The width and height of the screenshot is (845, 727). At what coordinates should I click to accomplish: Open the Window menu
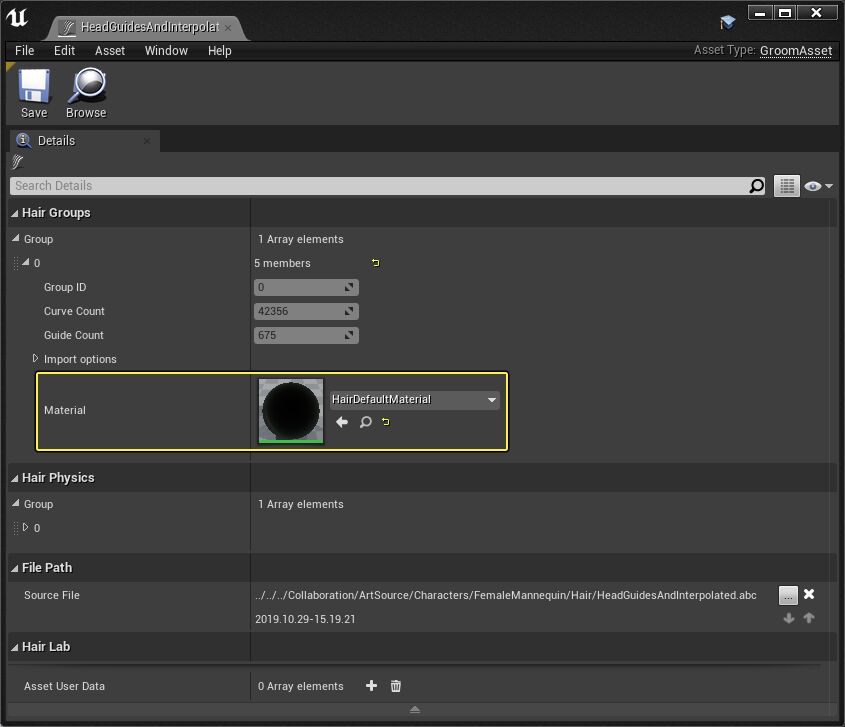point(166,51)
